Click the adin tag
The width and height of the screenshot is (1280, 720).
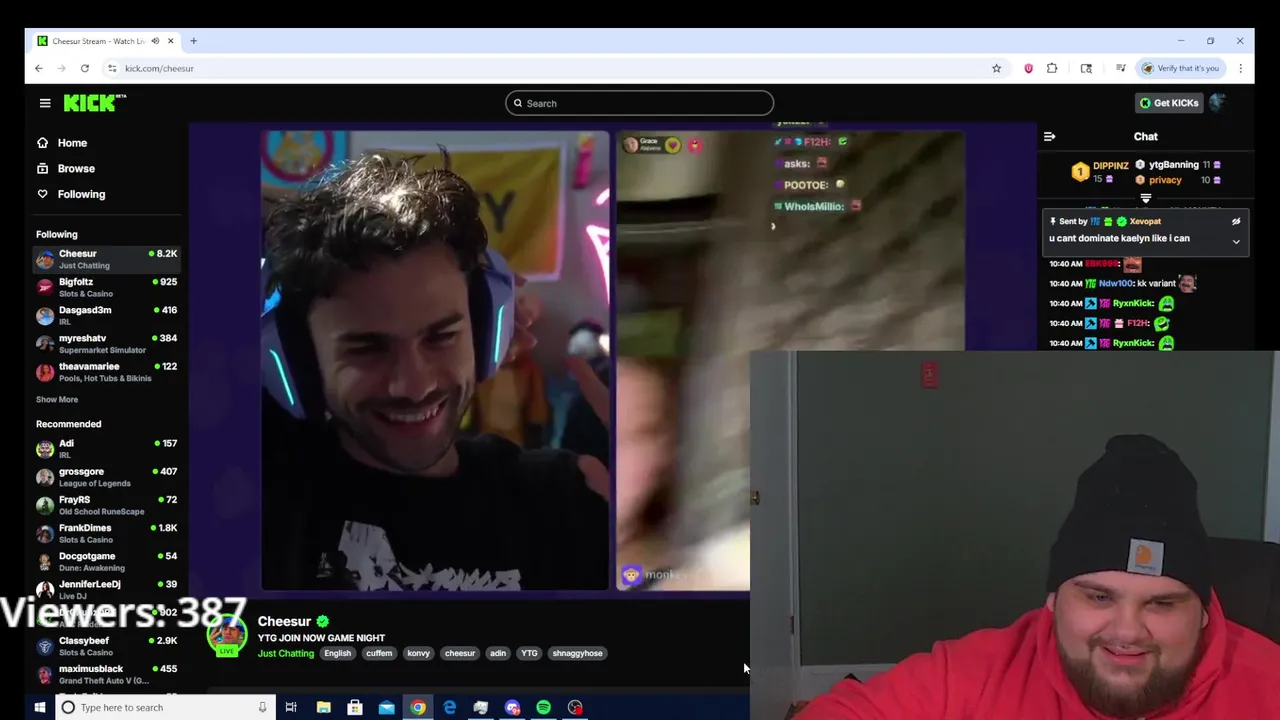coord(498,654)
